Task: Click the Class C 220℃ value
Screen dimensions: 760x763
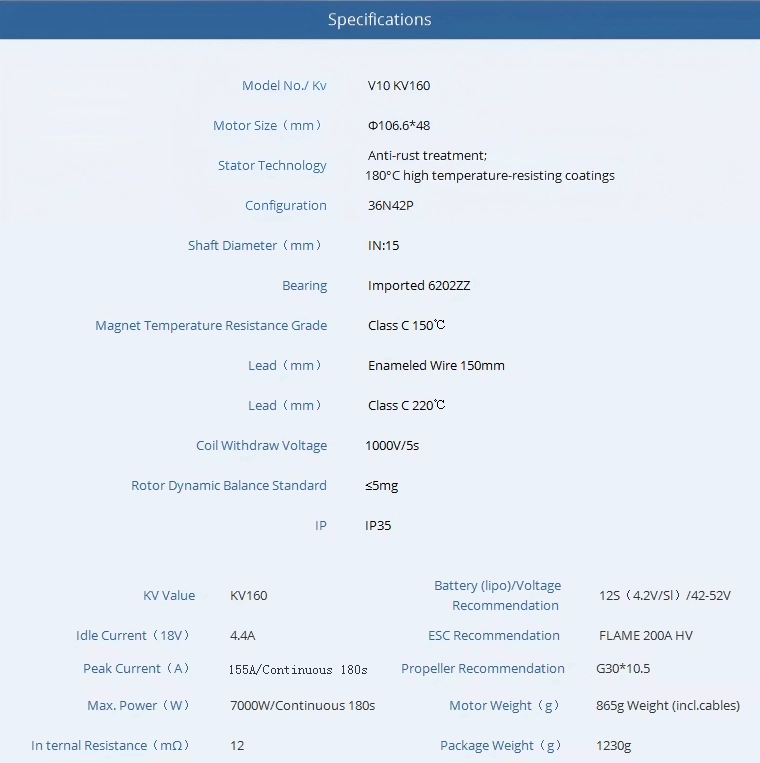Action: (406, 406)
